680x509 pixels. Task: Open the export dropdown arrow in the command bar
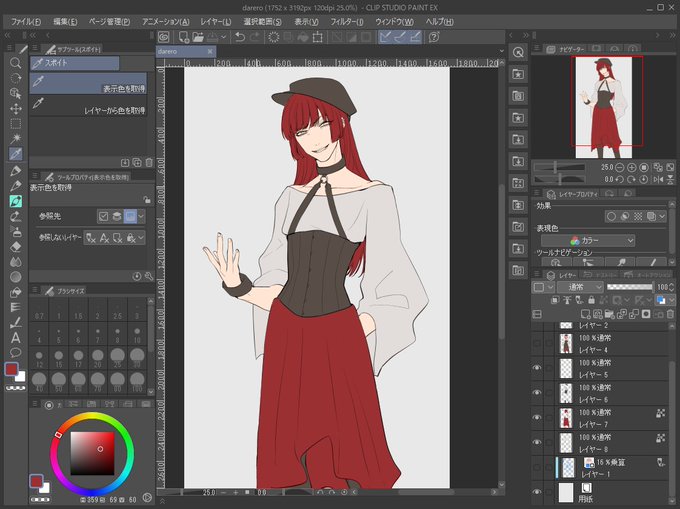(x=224, y=37)
